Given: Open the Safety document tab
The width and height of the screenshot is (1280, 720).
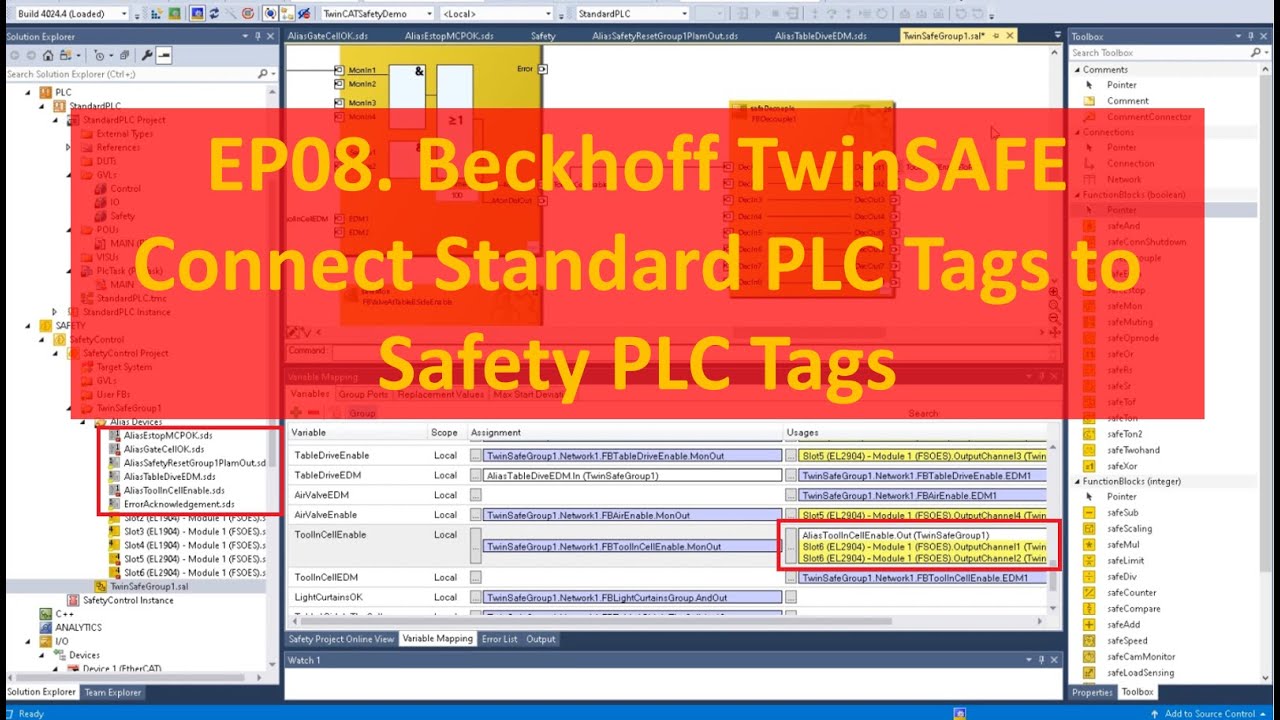Looking at the screenshot, I should [543, 36].
